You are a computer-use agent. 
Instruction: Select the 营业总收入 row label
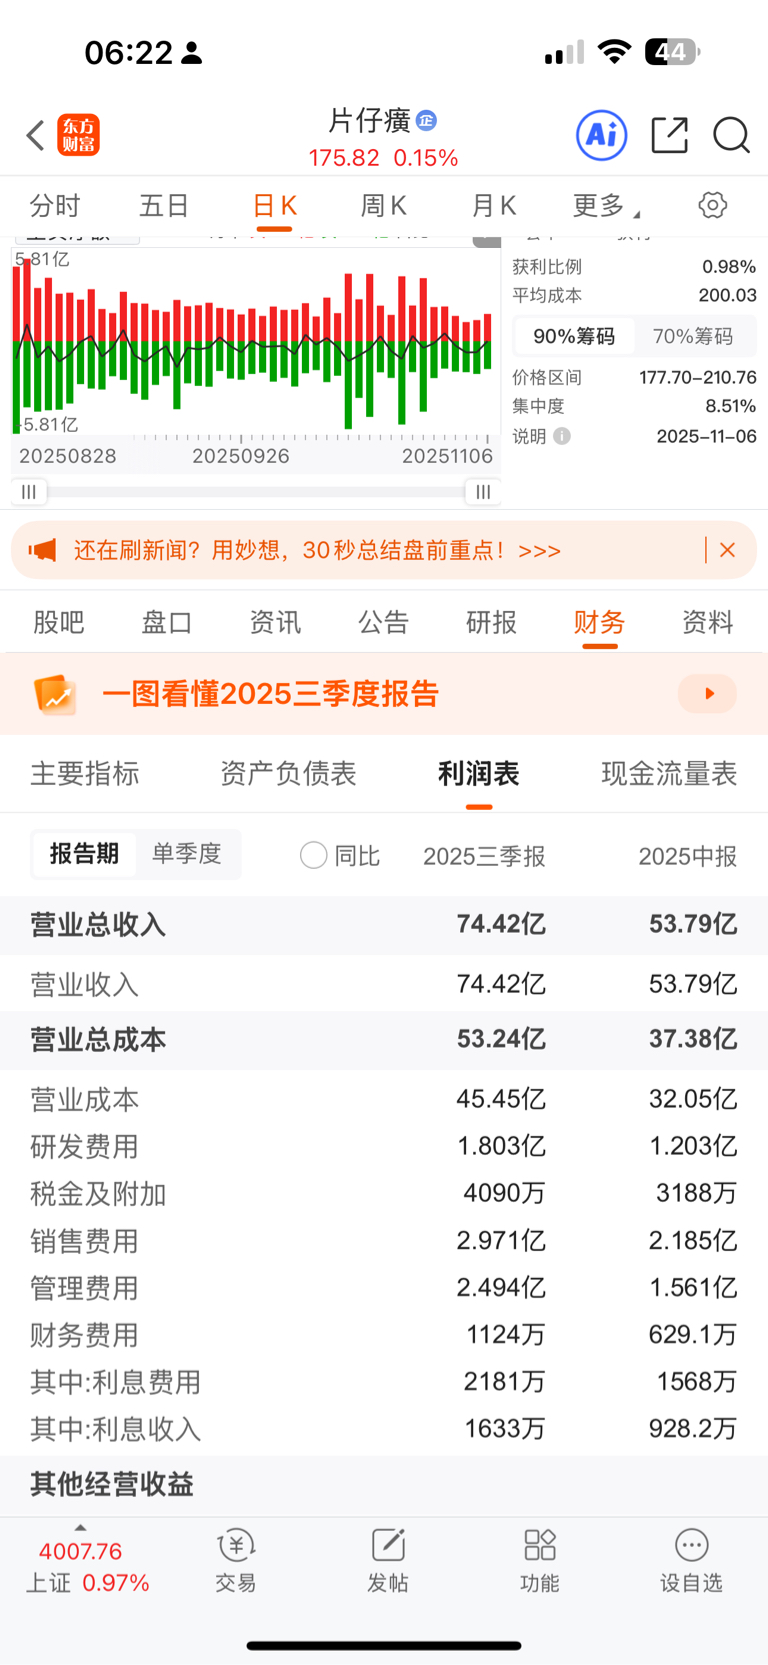point(98,924)
